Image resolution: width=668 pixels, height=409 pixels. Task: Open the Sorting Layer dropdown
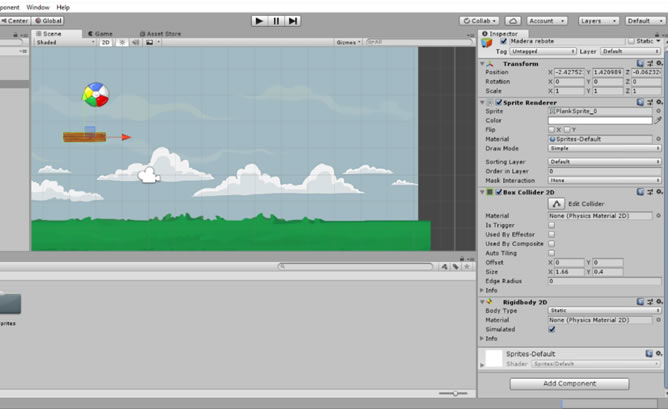[x=604, y=161]
